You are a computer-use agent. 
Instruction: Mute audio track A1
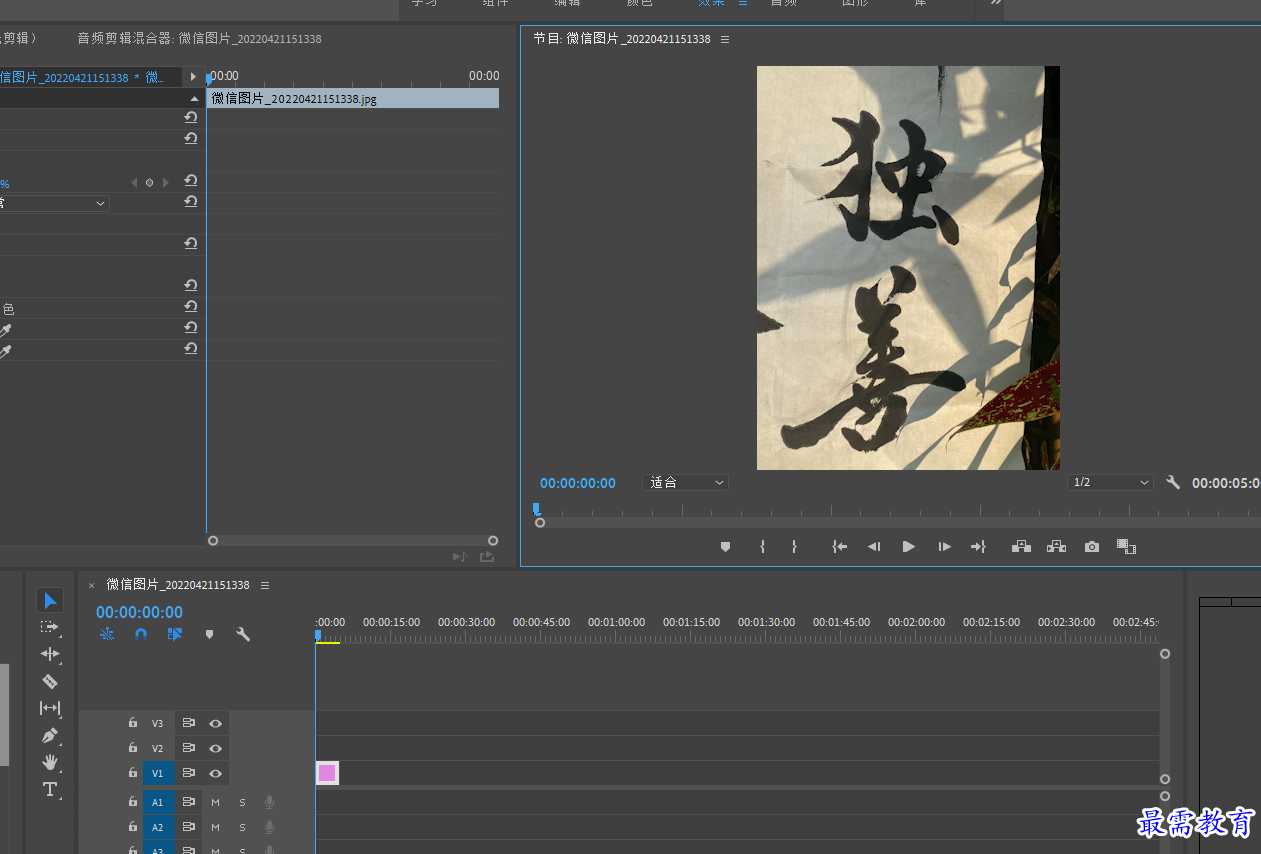tap(215, 802)
